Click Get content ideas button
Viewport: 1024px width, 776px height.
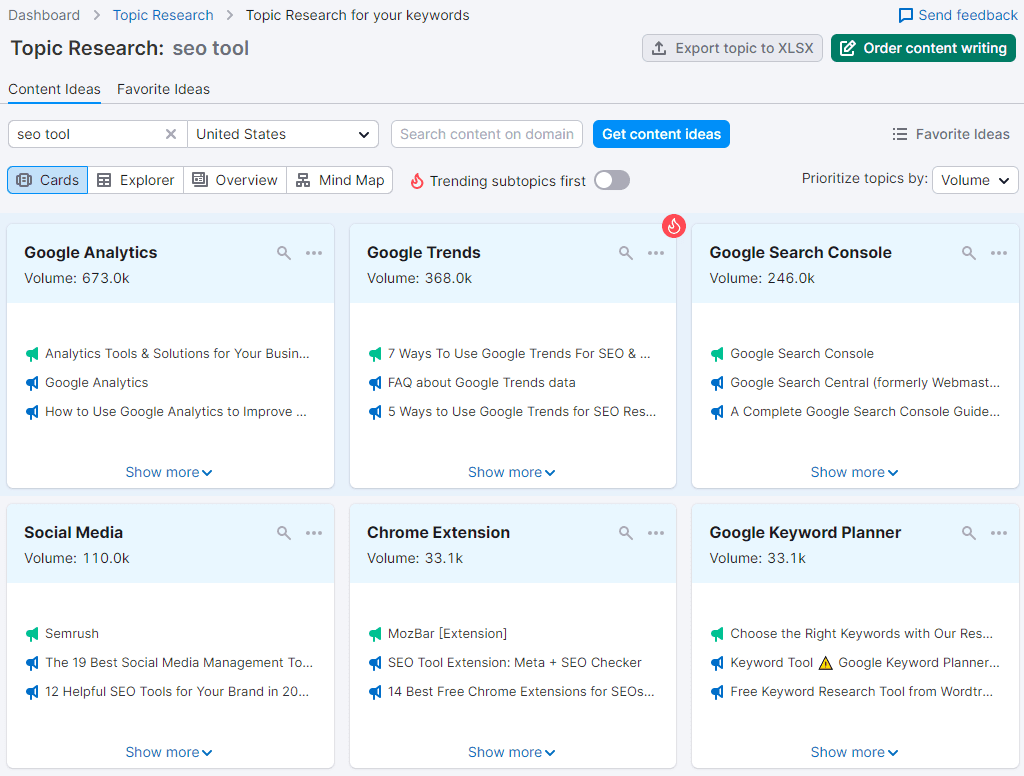[x=661, y=134]
